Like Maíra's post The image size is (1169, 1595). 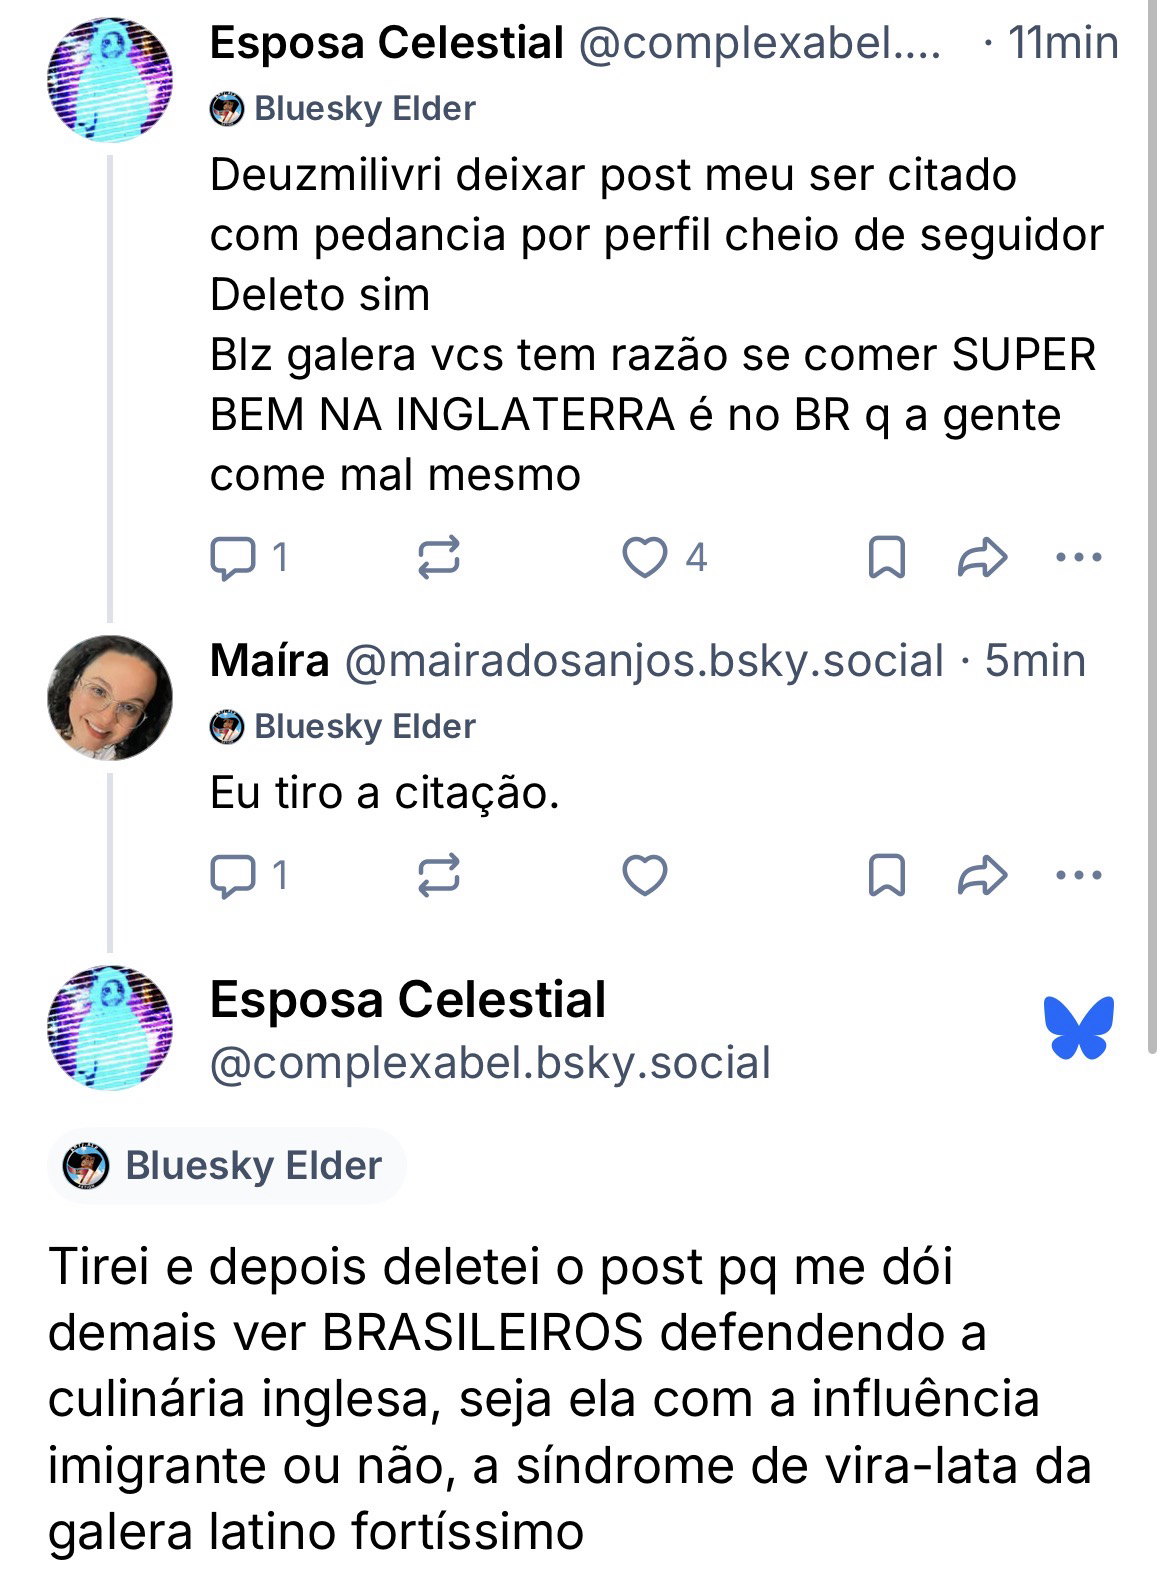click(x=644, y=876)
